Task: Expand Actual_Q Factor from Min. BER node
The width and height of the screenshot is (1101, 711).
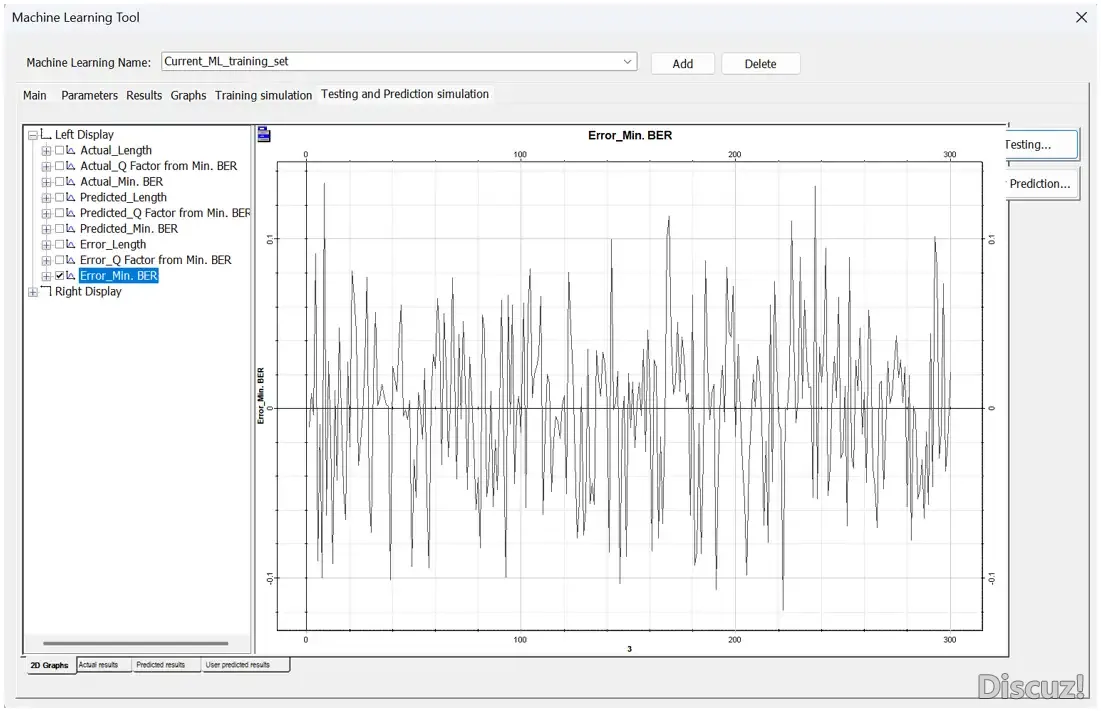Action: (46, 167)
